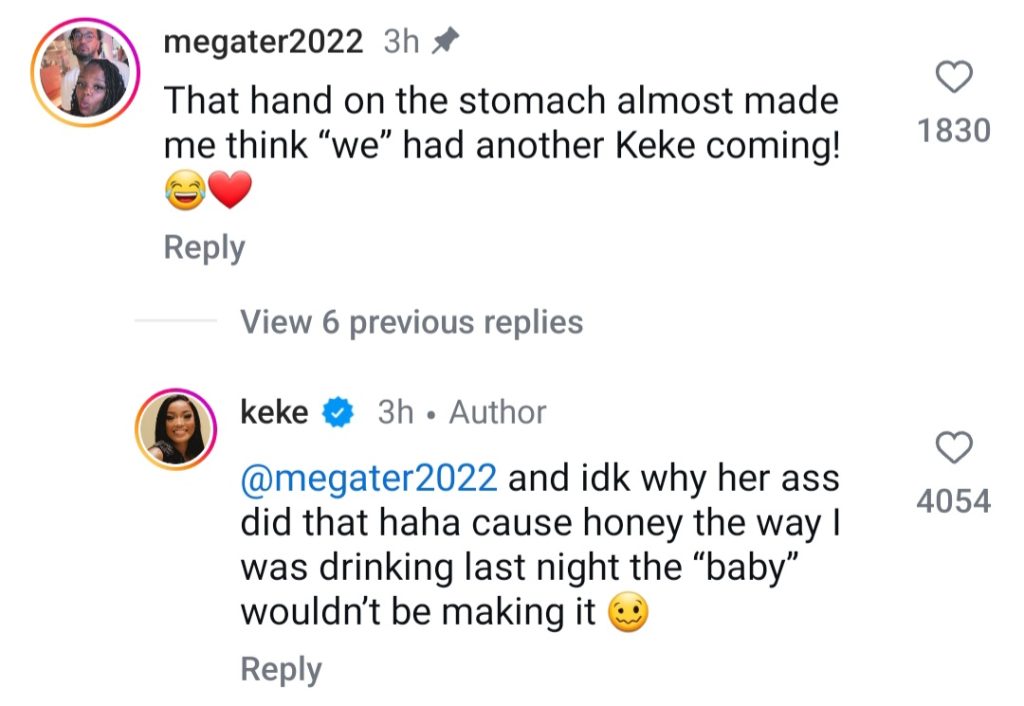Click the megater2022 username

click(x=263, y=42)
